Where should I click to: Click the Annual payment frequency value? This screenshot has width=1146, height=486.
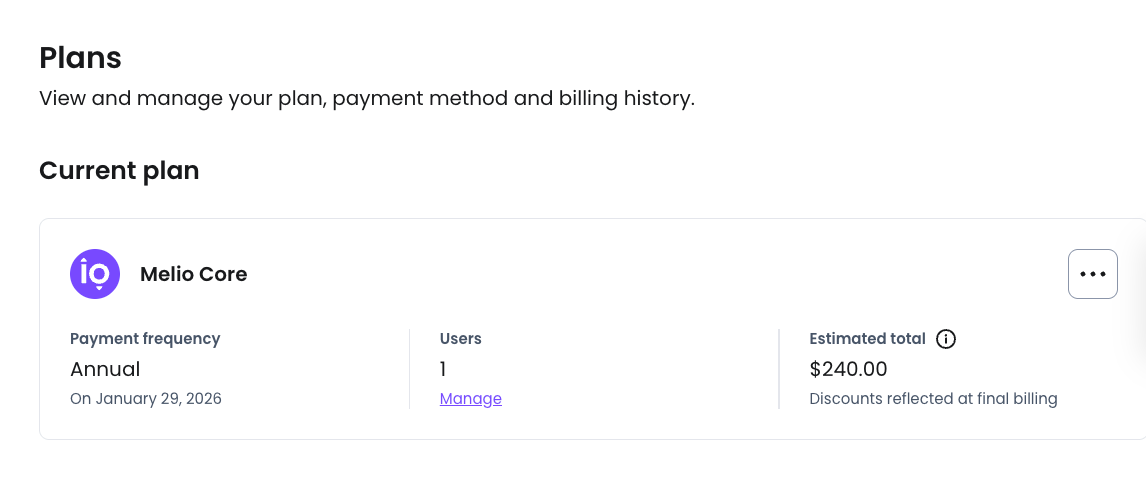(105, 369)
